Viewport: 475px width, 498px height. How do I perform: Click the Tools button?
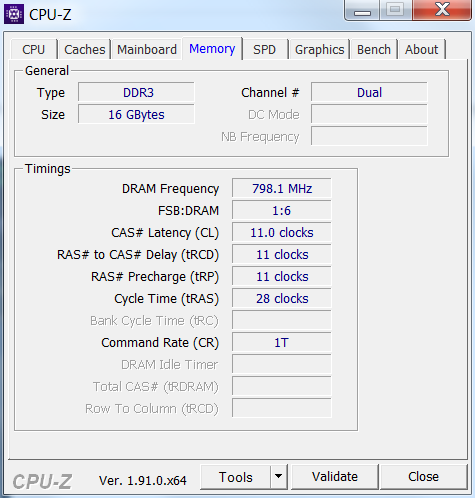235,477
